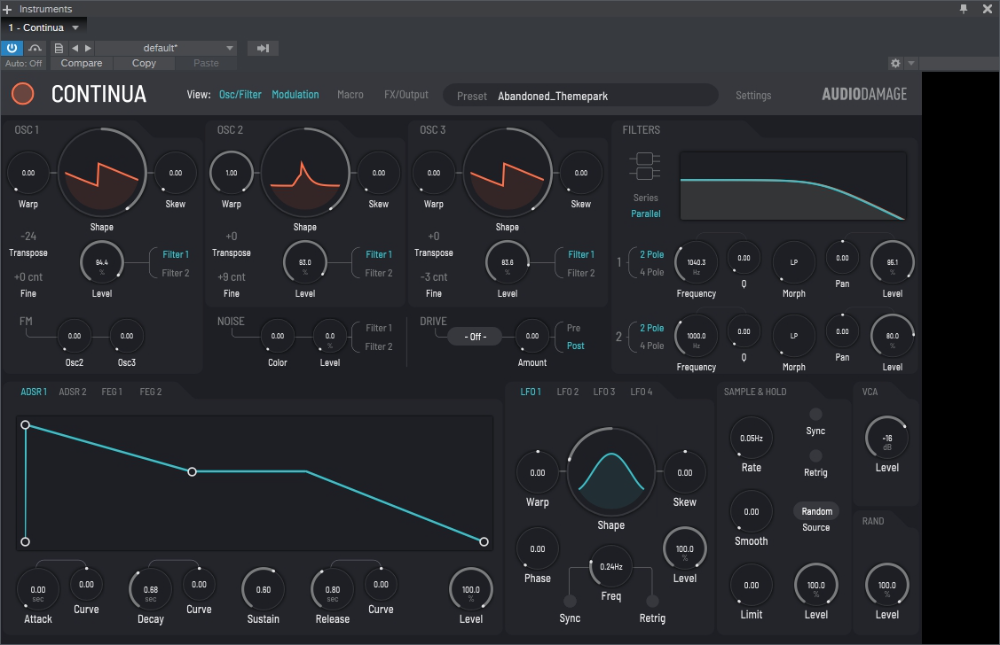
Task: Open the Drive type dropdown showing Off
Action: point(475,336)
